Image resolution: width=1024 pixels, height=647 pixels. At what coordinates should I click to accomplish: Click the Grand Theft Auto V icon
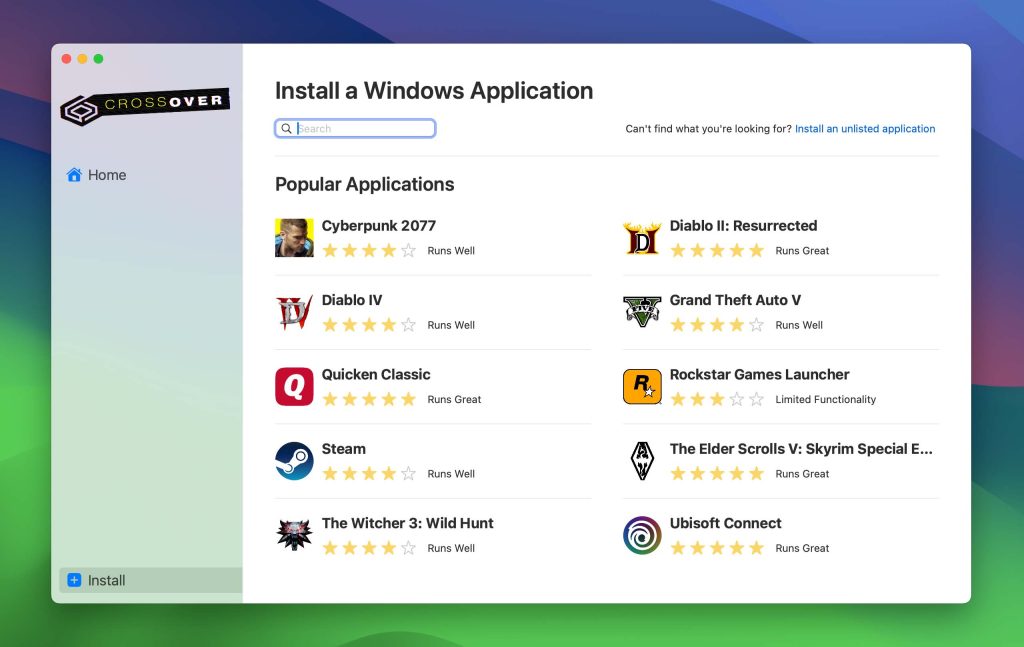click(x=642, y=312)
